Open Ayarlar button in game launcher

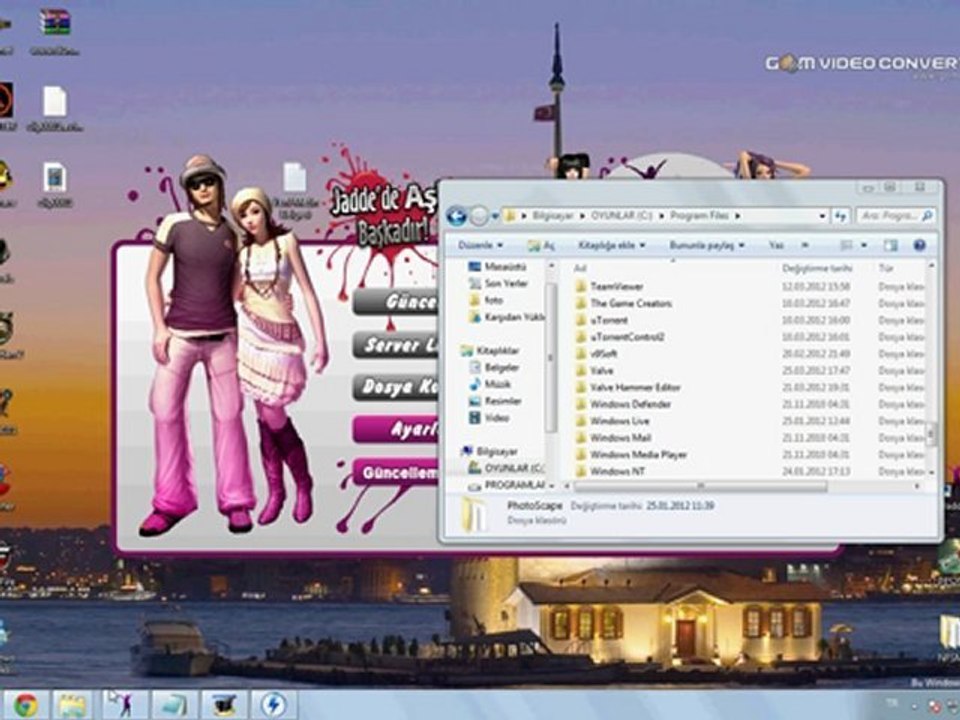point(396,430)
